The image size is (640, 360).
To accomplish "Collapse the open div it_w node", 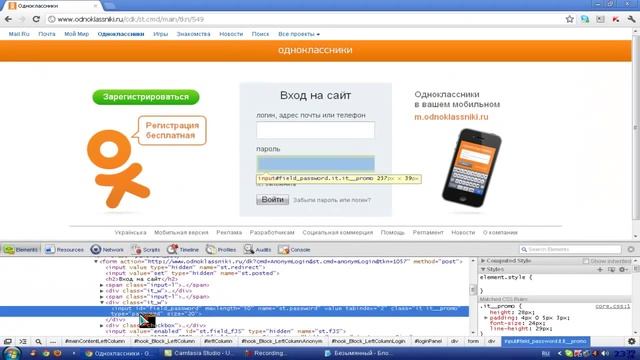I will (x=102, y=303).
